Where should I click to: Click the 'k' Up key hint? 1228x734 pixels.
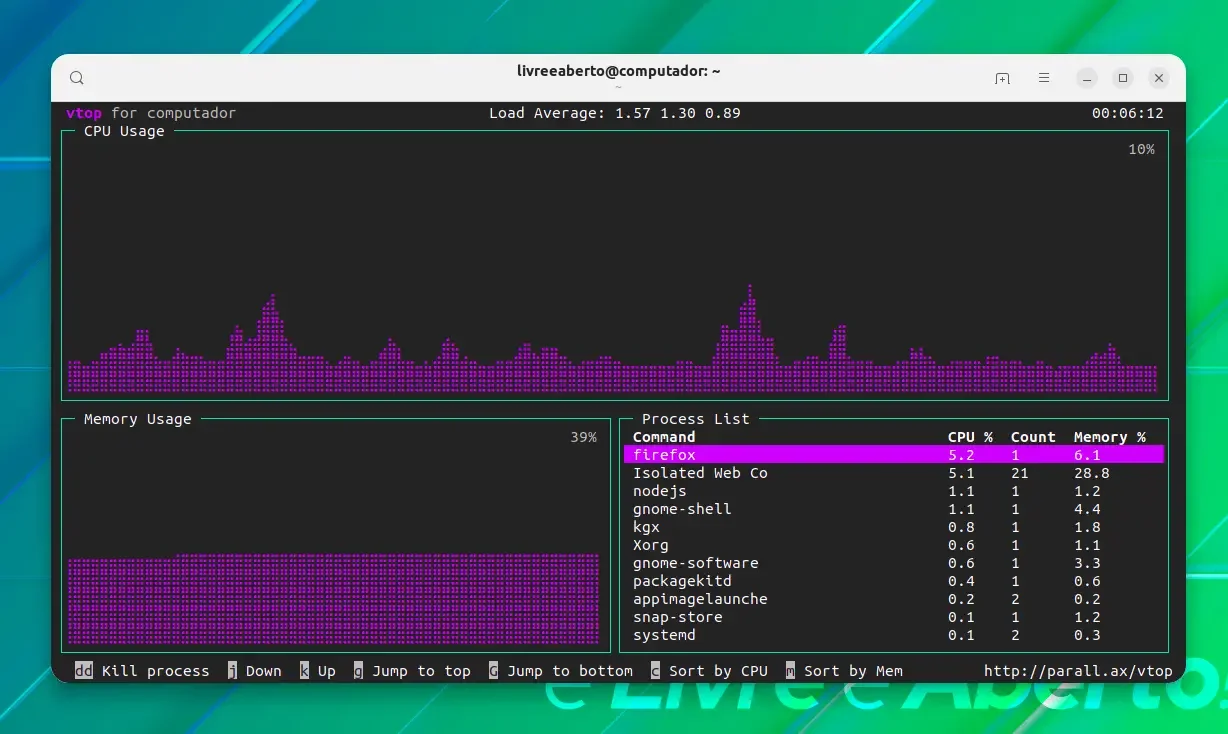318,671
